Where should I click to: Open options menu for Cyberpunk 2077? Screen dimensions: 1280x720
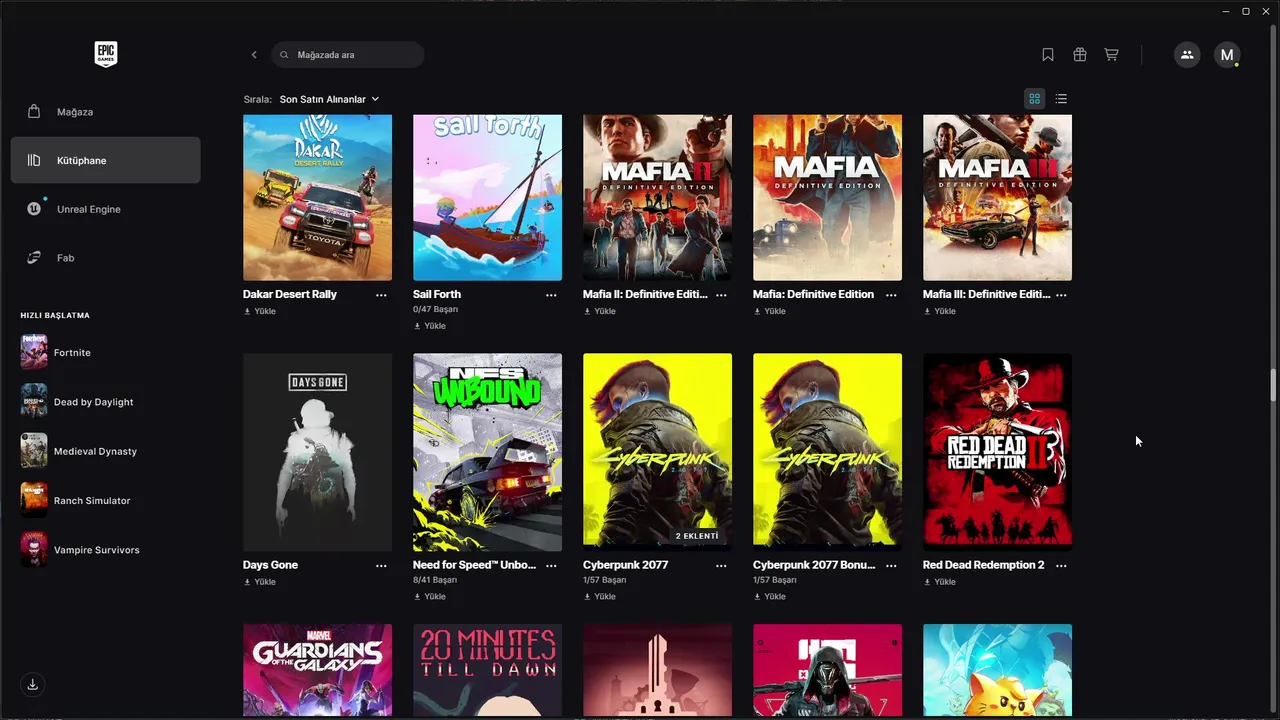click(x=721, y=565)
